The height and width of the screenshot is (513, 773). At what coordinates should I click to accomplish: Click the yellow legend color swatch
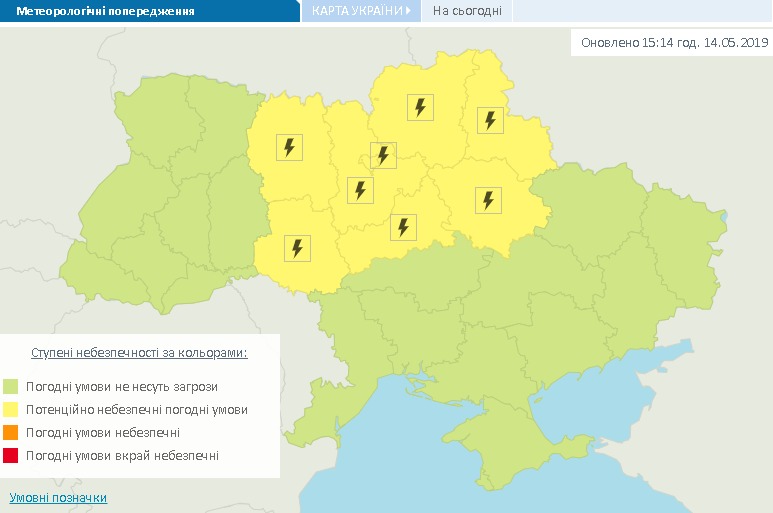11,410
